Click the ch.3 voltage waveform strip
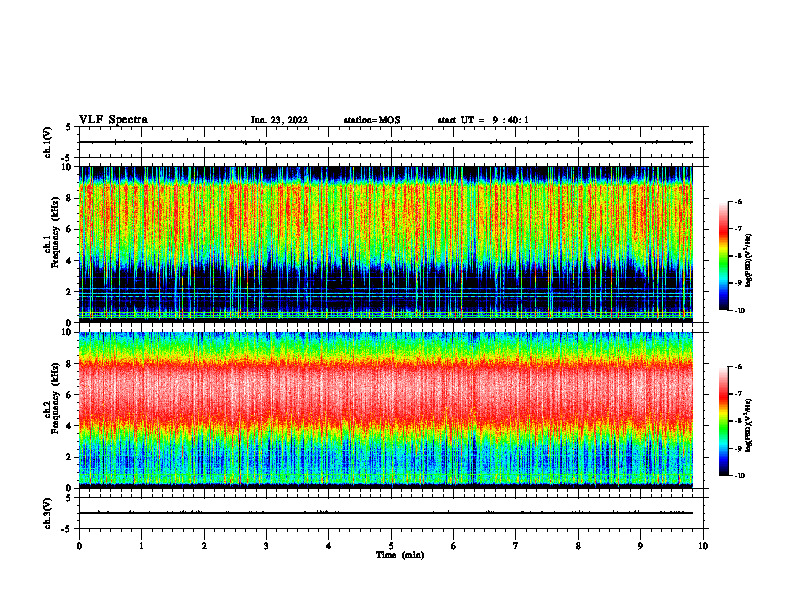Screen dimensions: 792x612 (391, 513)
